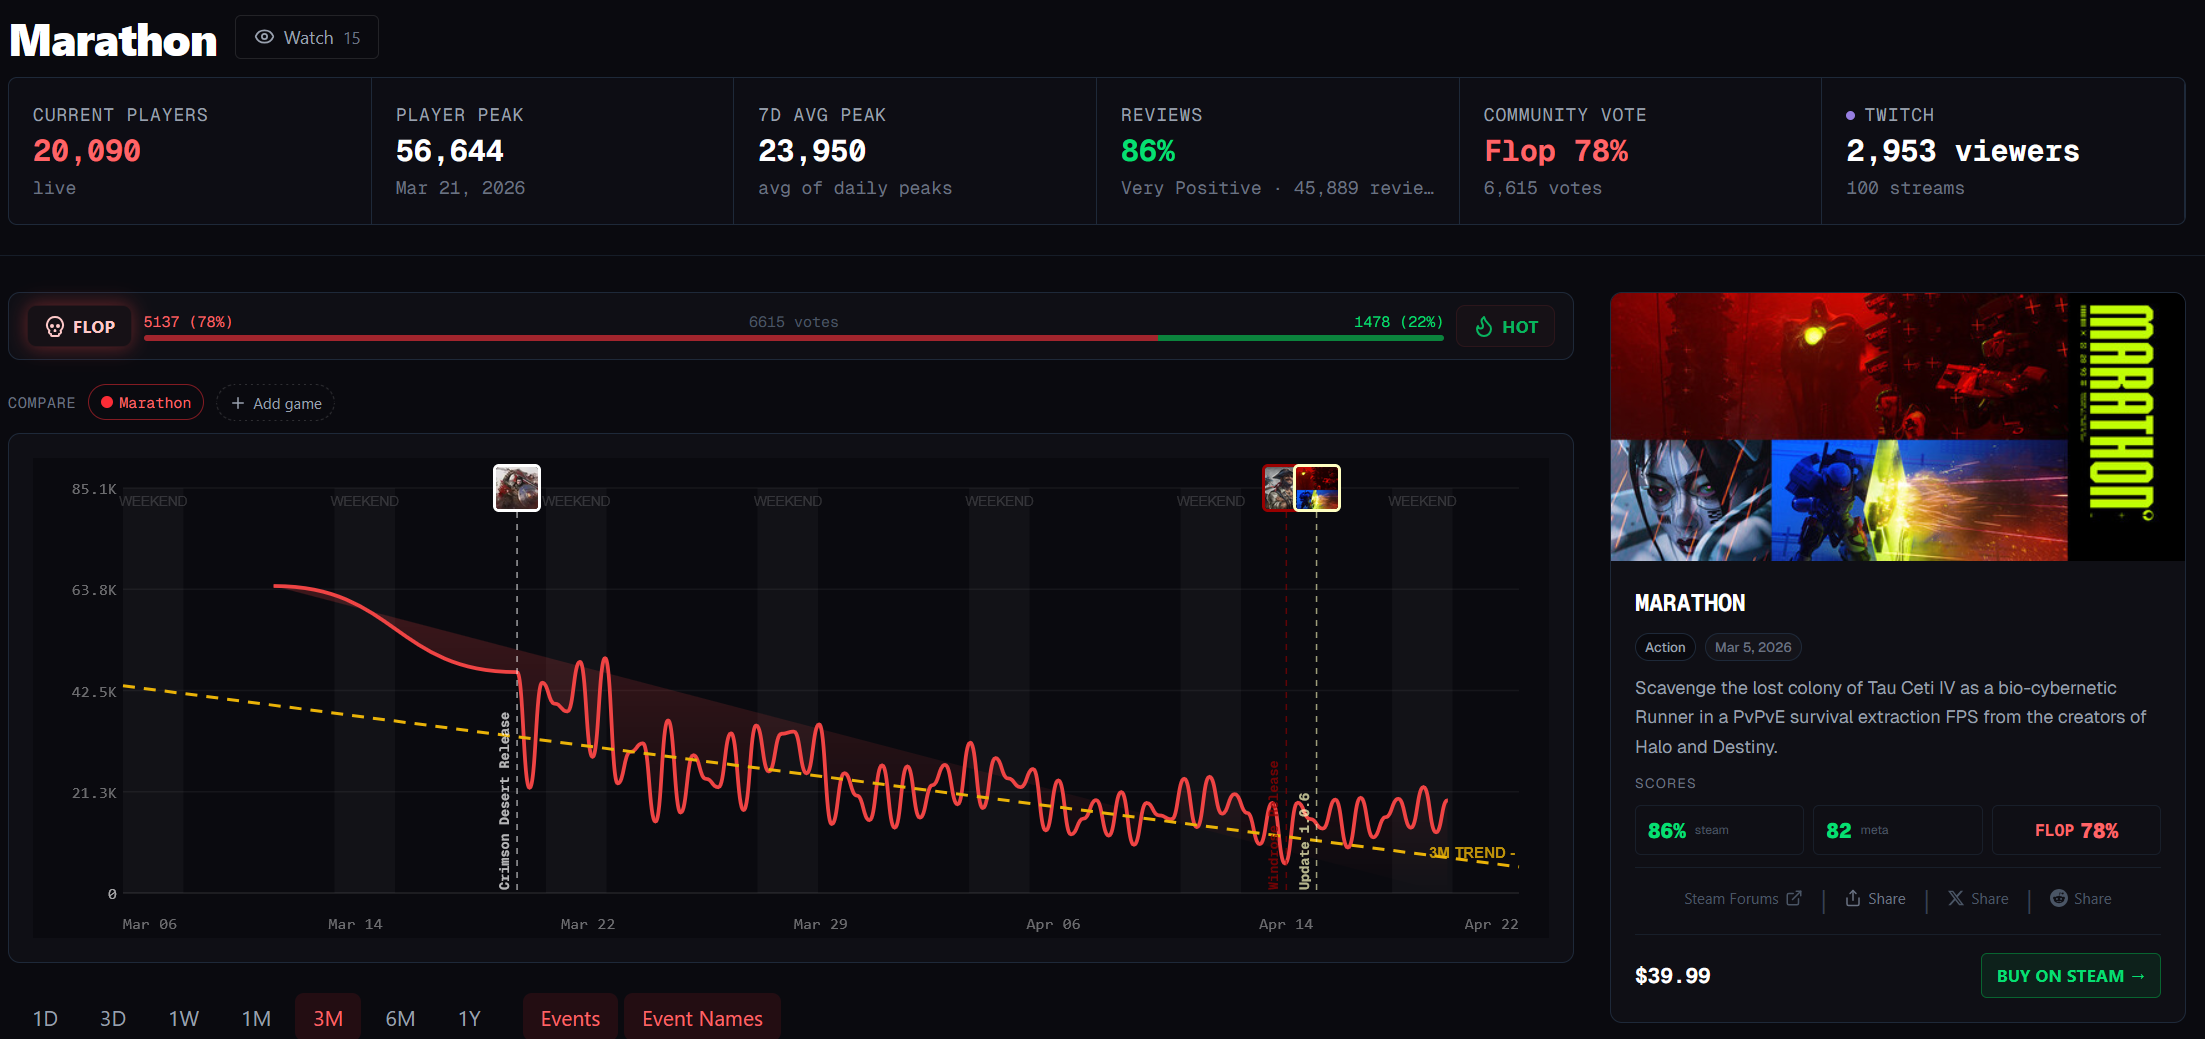Click the red dot in Marathon chip
2205x1039 pixels.
coord(107,402)
